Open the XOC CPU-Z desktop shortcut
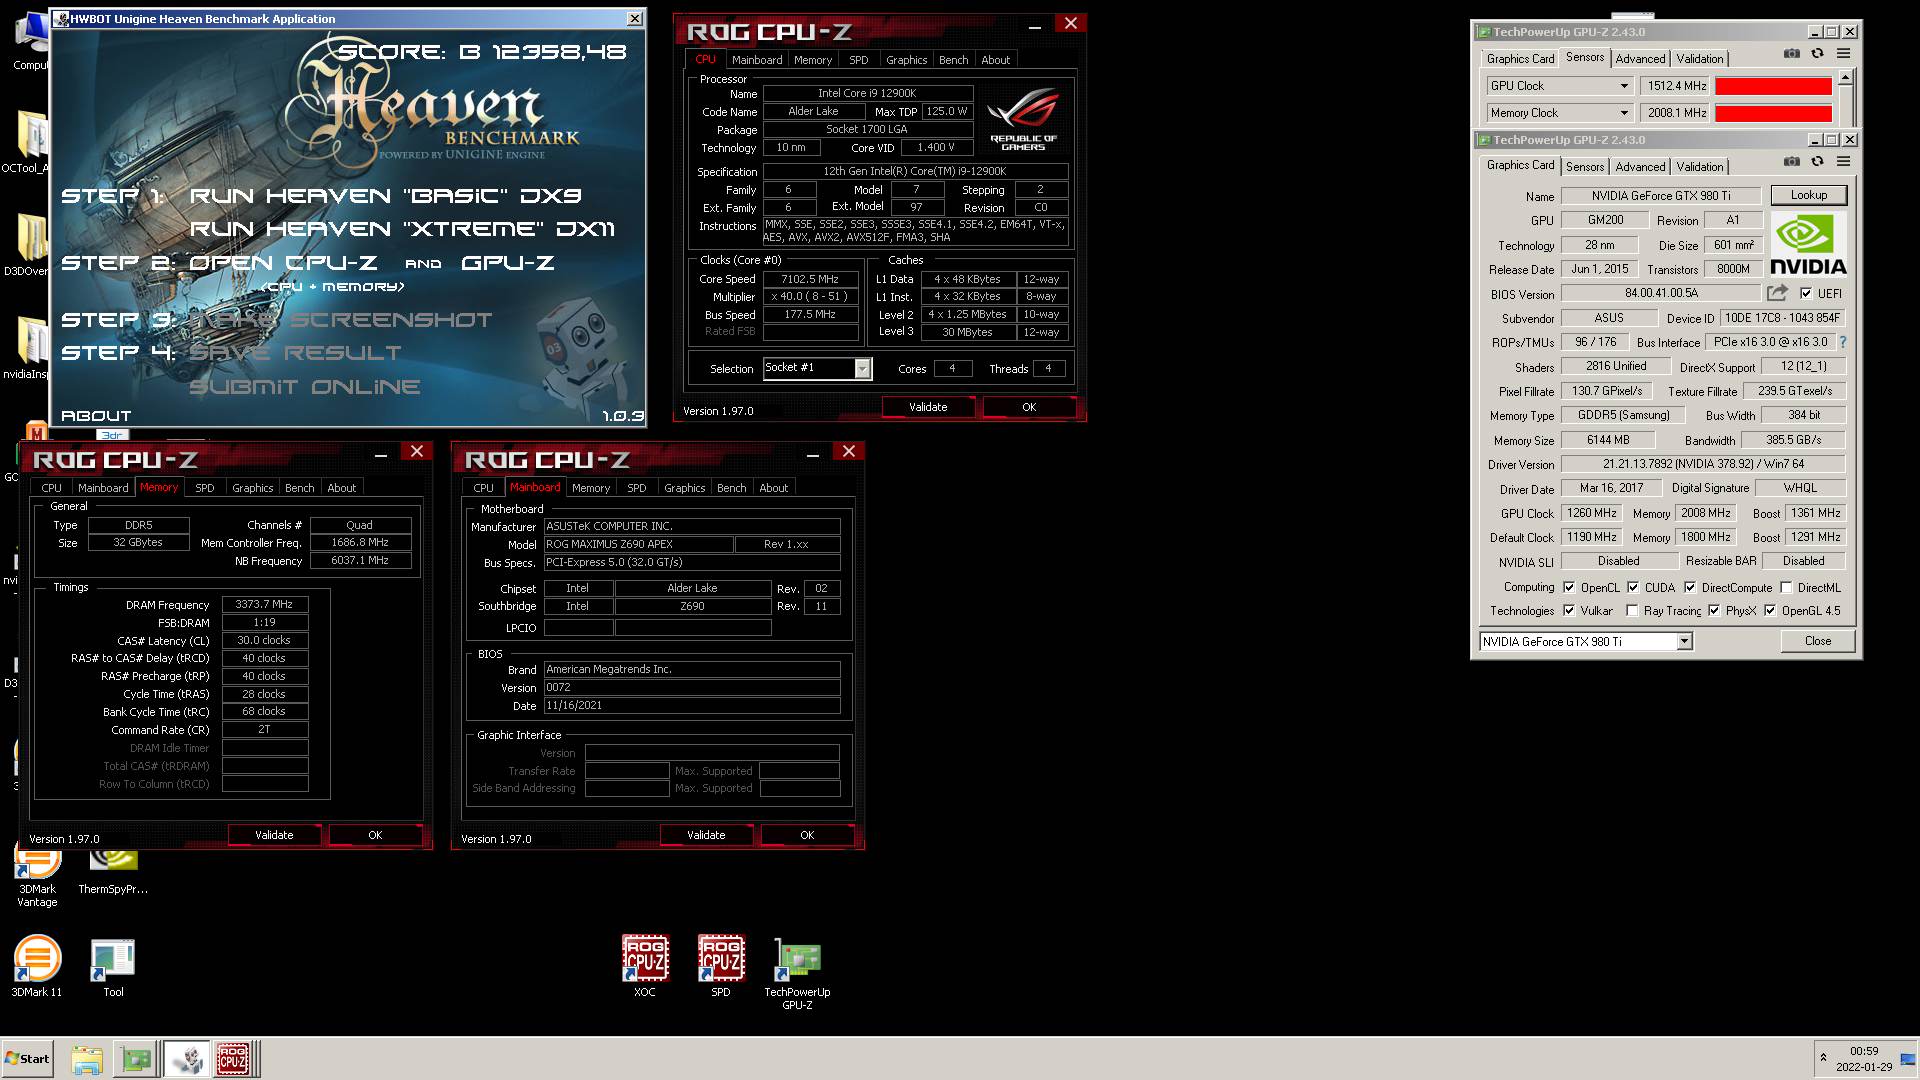1920x1080 pixels. pos(645,965)
